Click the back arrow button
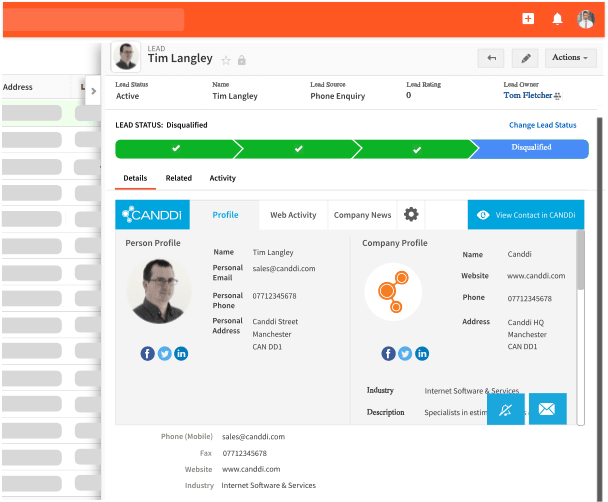The image size is (608, 502). click(491, 58)
